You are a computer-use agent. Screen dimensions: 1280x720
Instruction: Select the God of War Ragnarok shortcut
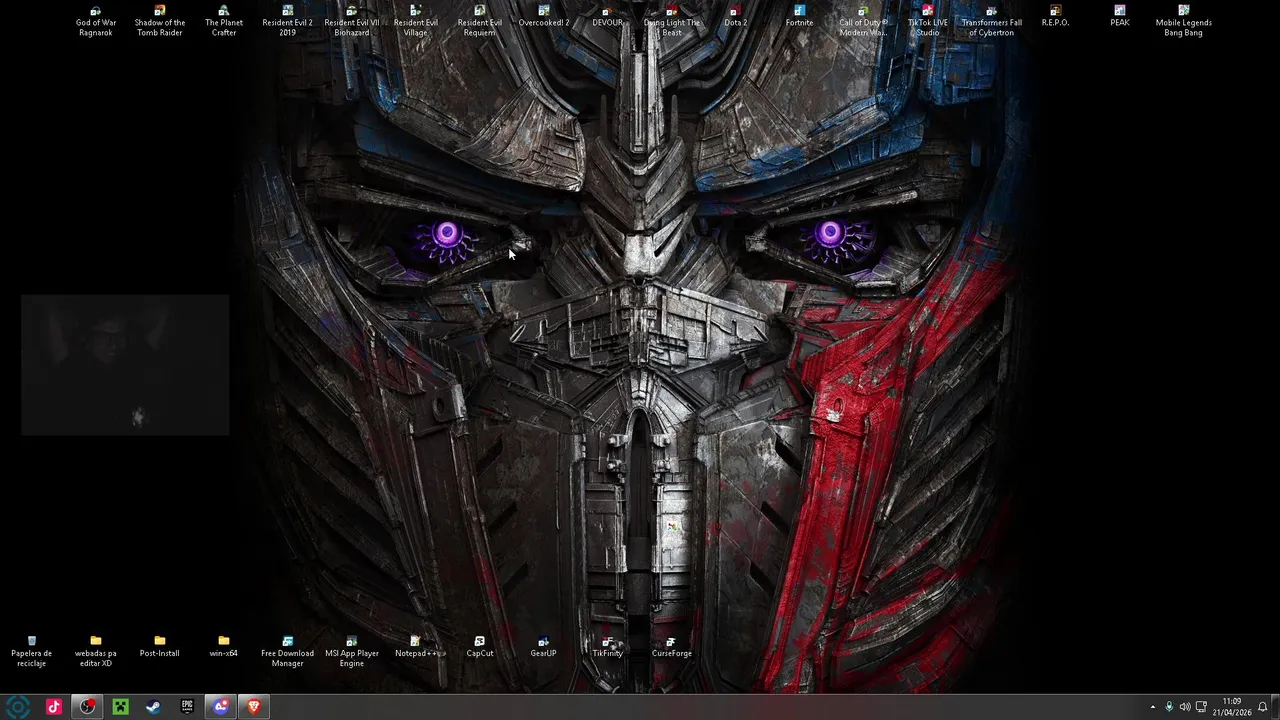[x=96, y=22]
